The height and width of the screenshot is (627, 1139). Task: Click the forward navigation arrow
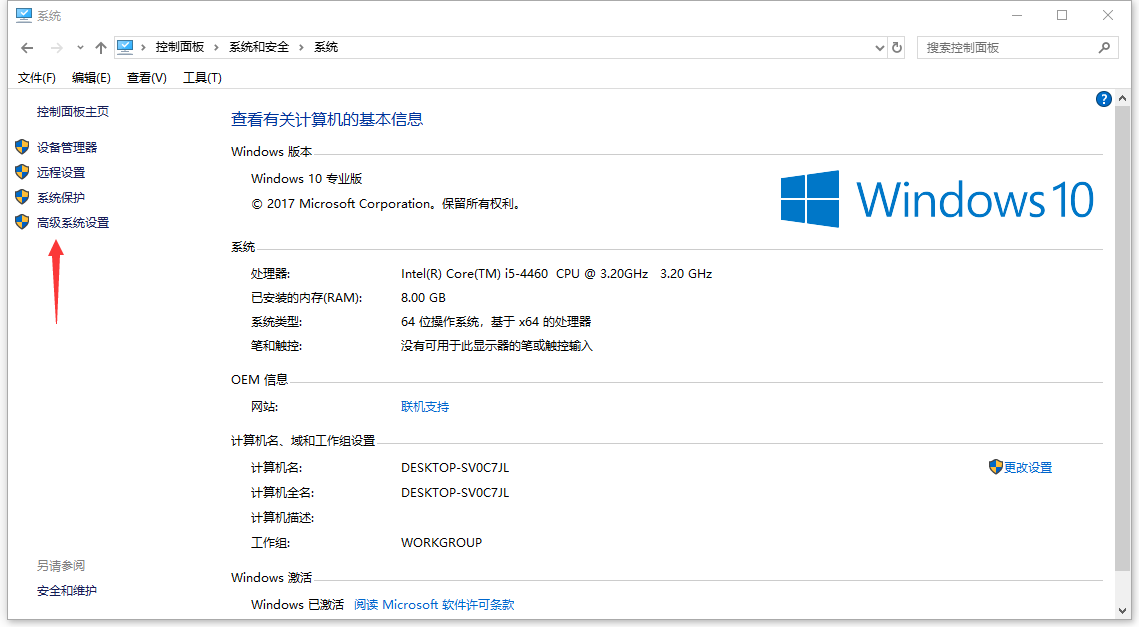click(56, 48)
